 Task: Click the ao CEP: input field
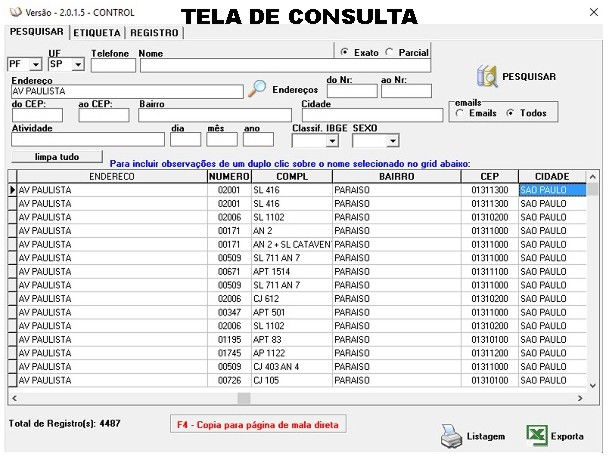(x=104, y=115)
